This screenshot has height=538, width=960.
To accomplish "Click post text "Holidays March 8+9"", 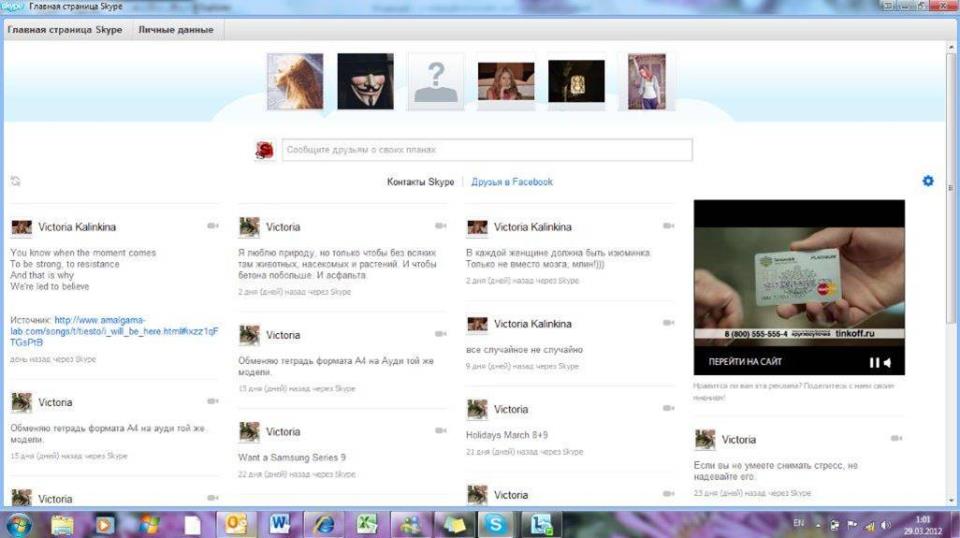I will (507, 435).
